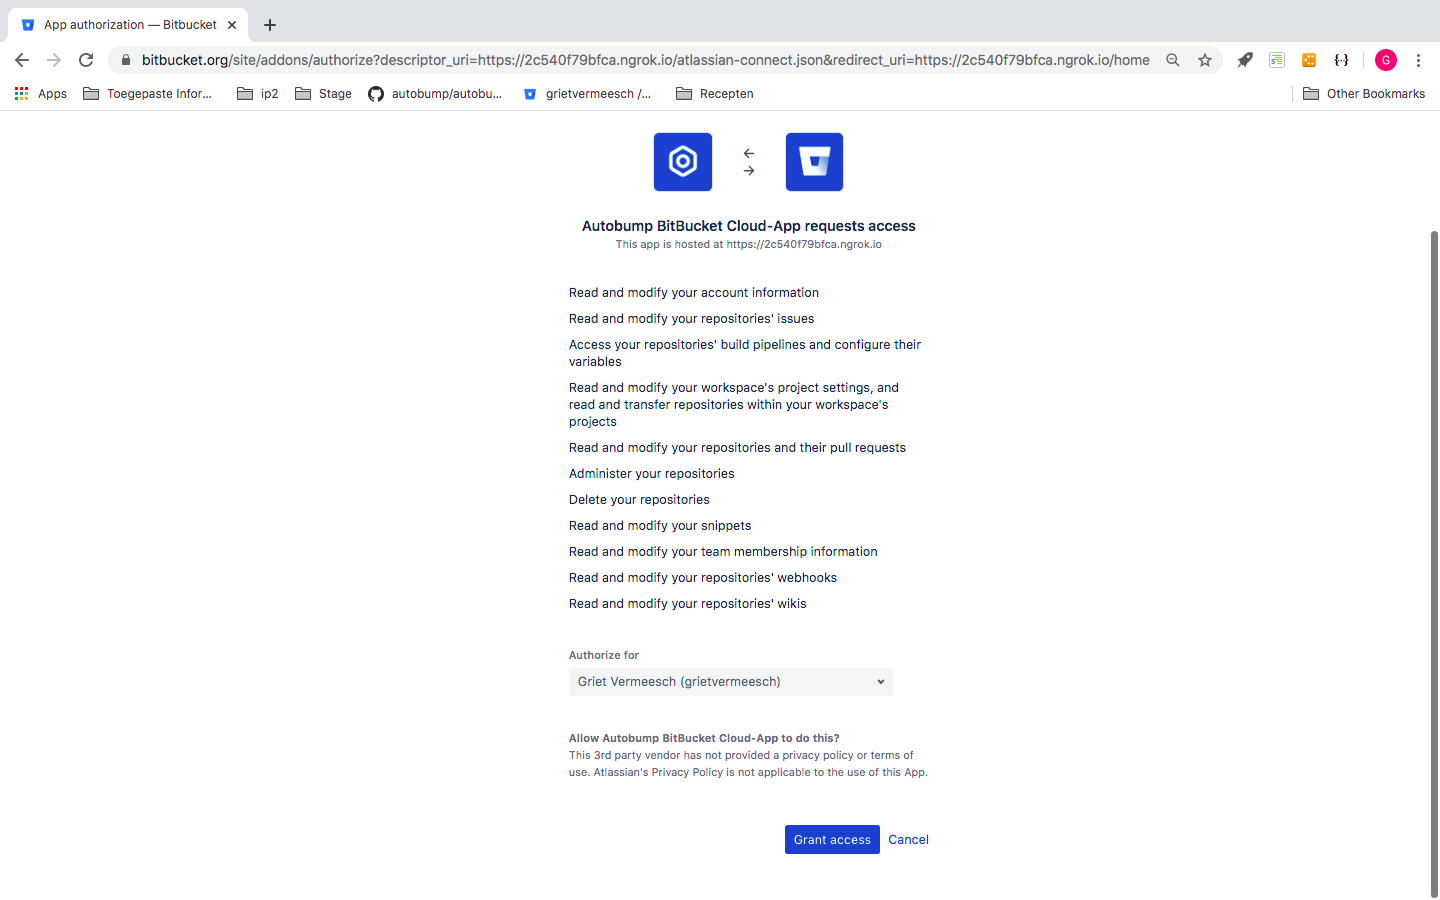Click the Autobump app hexagon logo
1440x900 pixels.
click(683, 162)
